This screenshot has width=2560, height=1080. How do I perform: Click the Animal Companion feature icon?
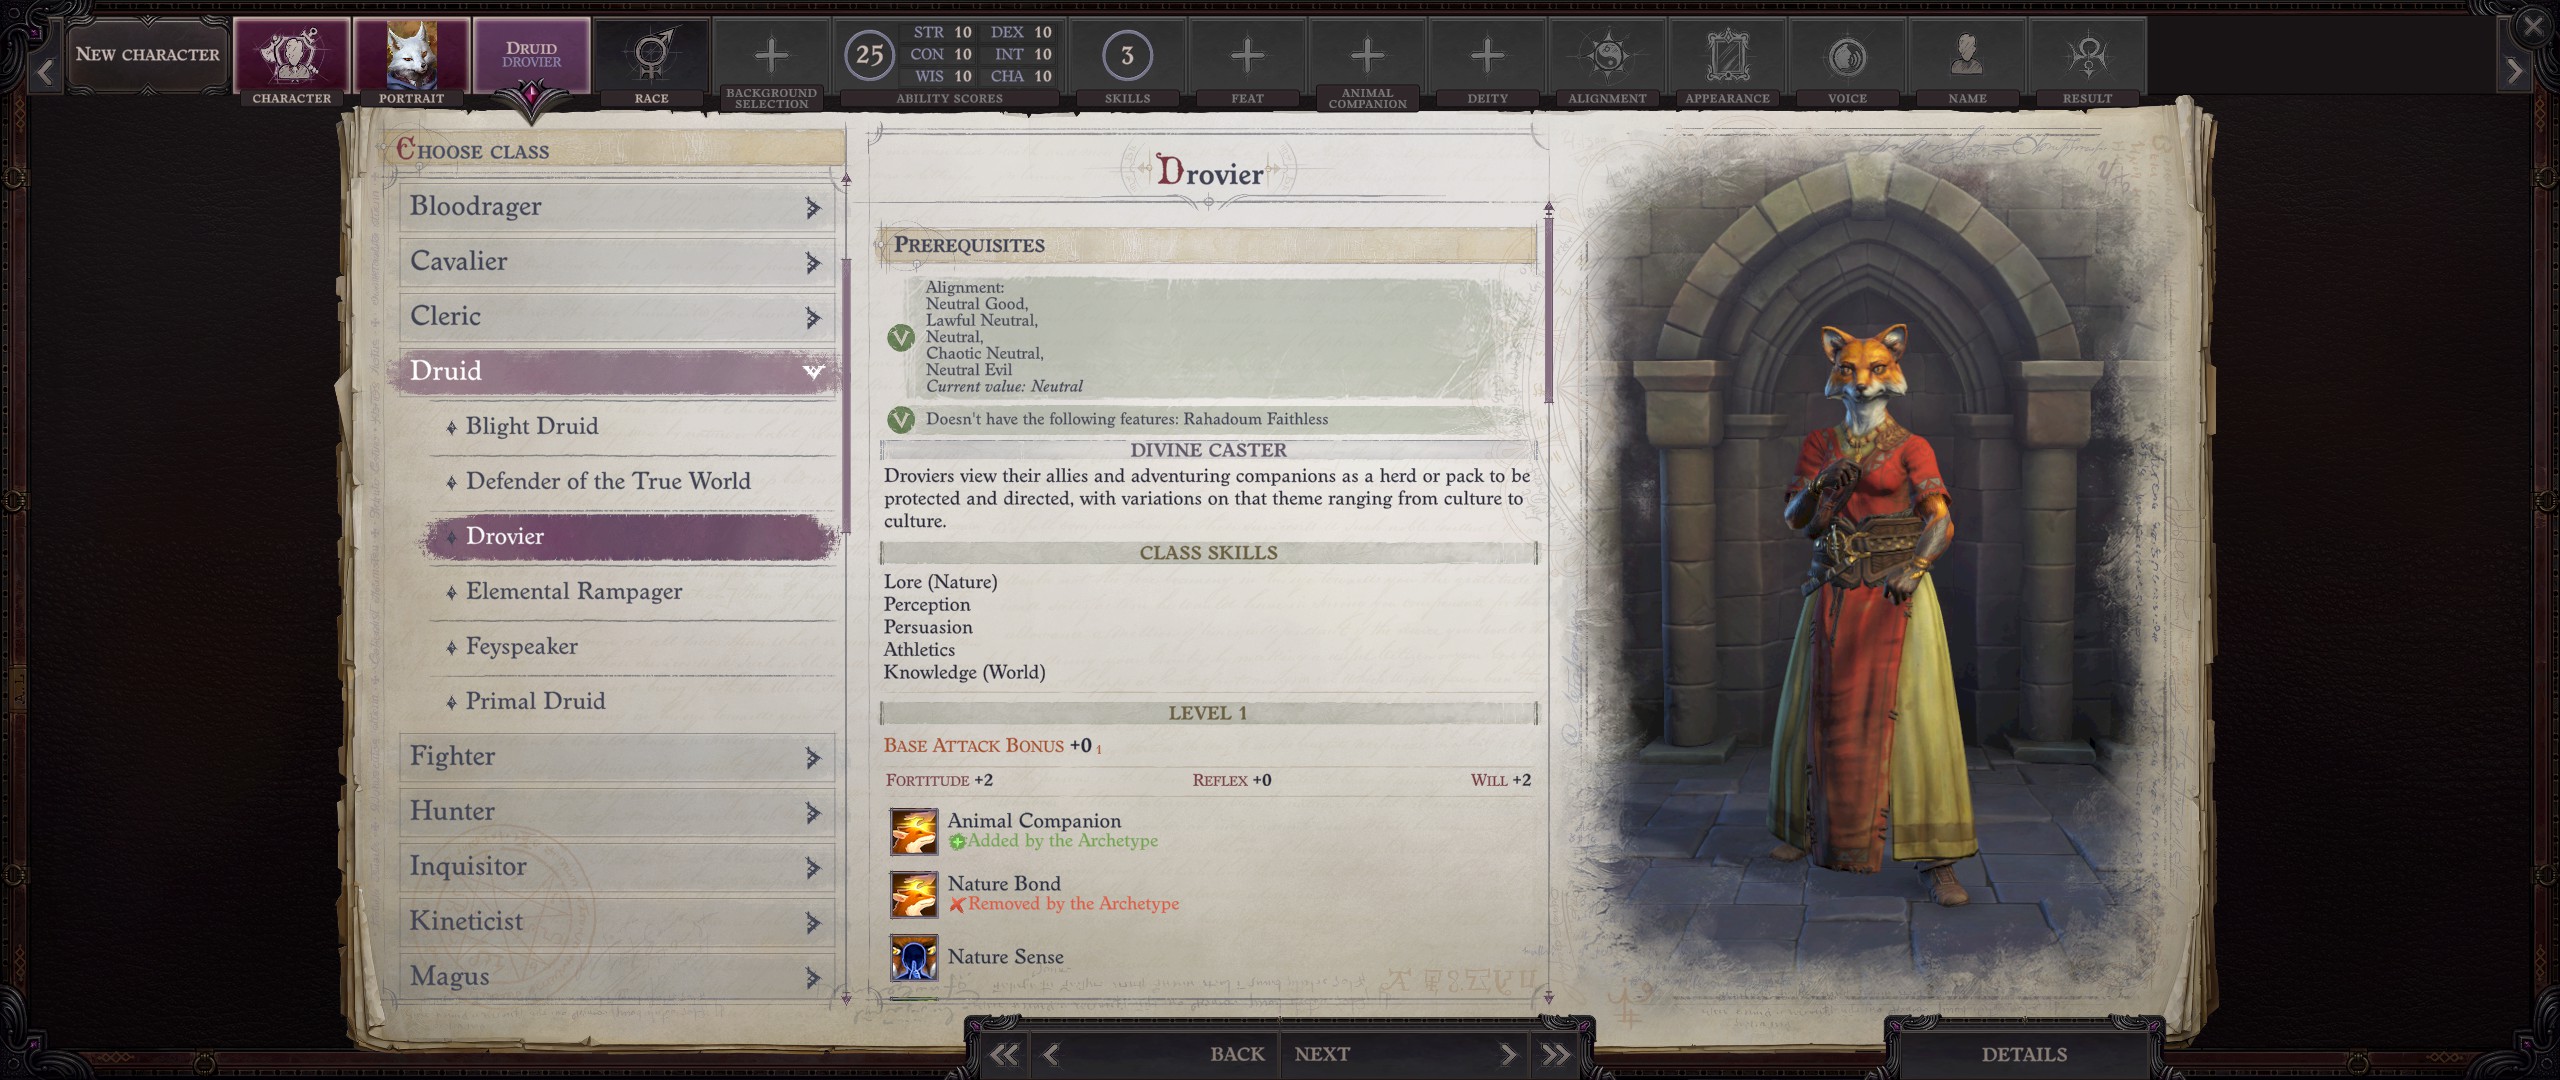tap(914, 831)
